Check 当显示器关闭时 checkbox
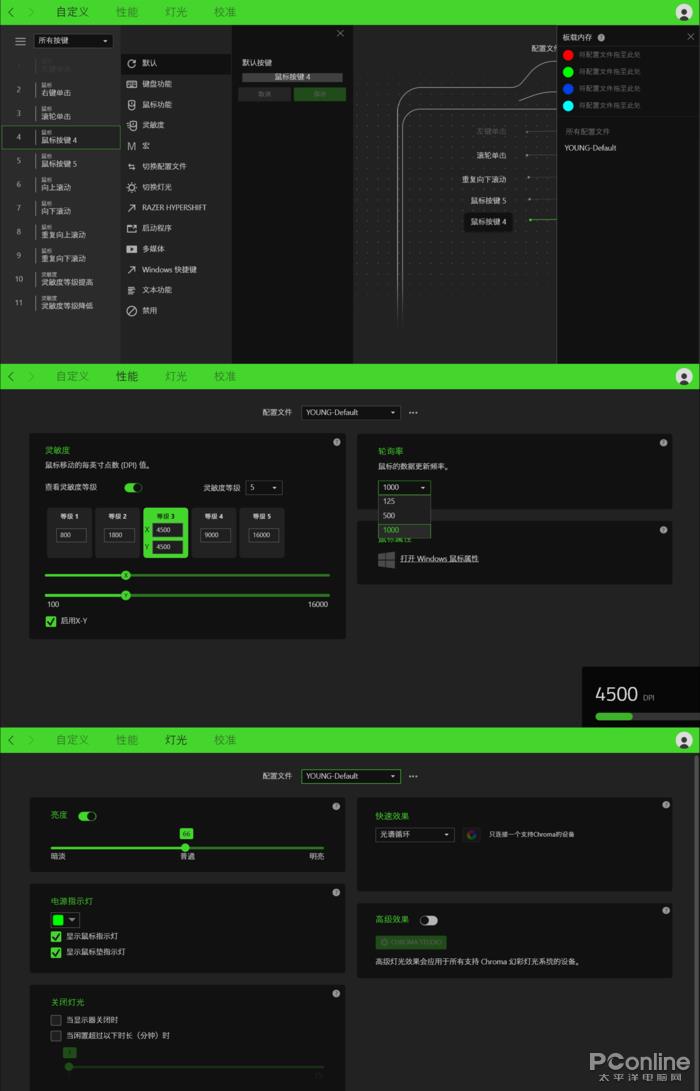Image resolution: width=700 pixels, height=1091 pixels. pos(56,1020)
